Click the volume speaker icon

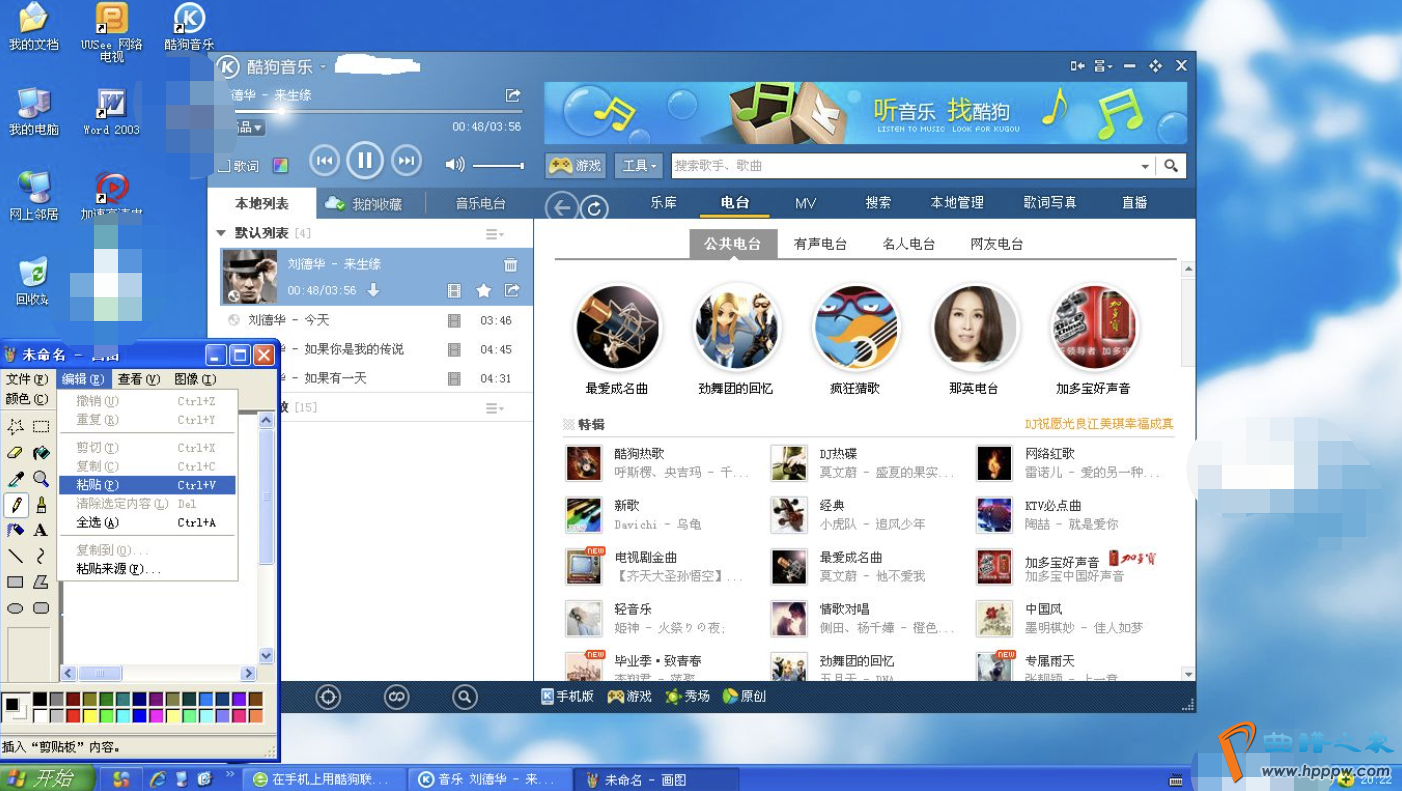click(455, 164)
